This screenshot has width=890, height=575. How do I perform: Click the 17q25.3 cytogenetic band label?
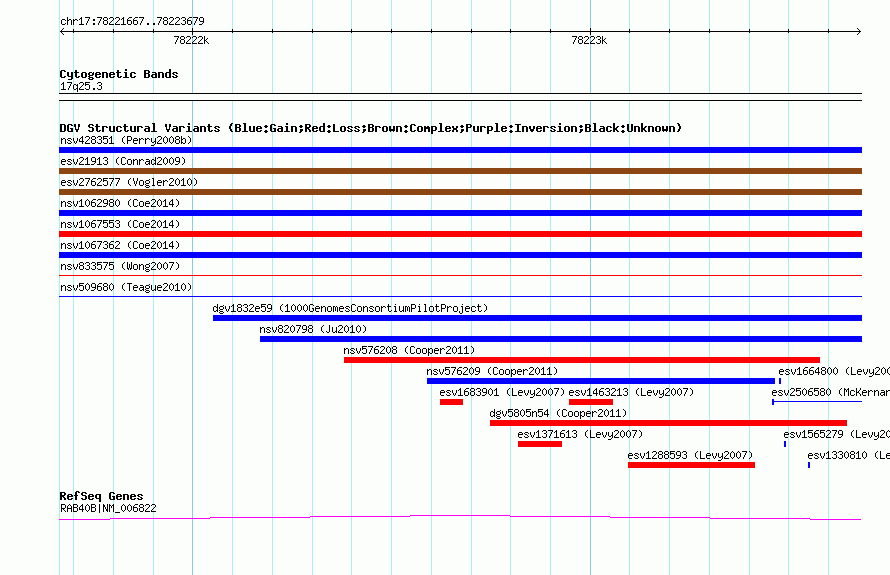coord(81,86)
